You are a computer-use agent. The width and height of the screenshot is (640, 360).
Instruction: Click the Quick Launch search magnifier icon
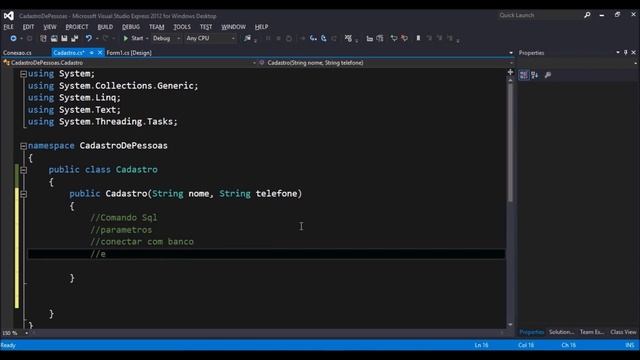point(587,15)
